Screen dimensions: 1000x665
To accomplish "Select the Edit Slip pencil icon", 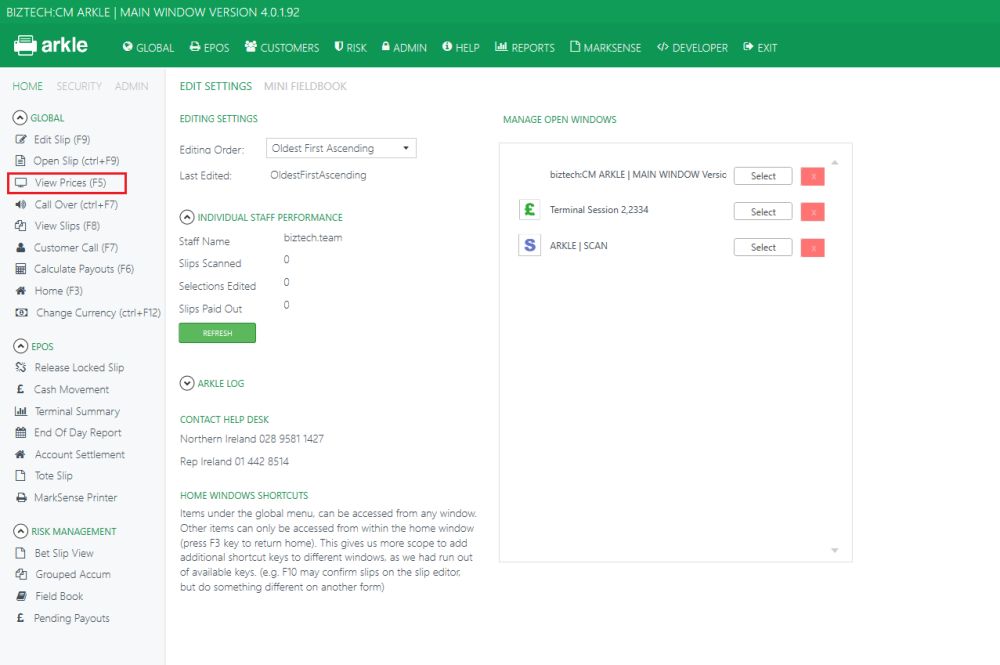I will [19, 139].
